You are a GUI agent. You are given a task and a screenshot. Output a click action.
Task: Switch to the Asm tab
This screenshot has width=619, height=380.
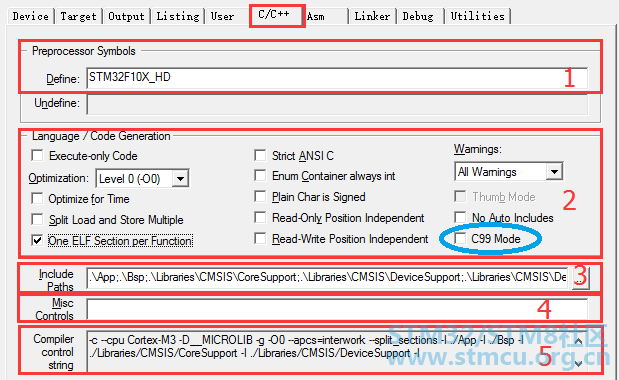tap(316, 17)
